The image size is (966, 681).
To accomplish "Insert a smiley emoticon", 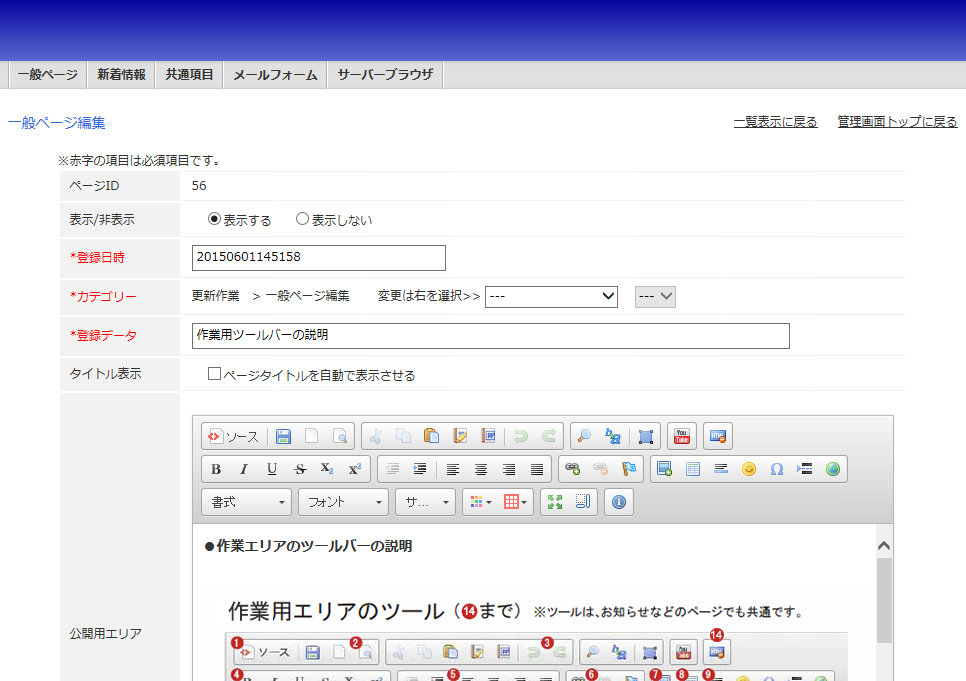I will pos(748,469).
